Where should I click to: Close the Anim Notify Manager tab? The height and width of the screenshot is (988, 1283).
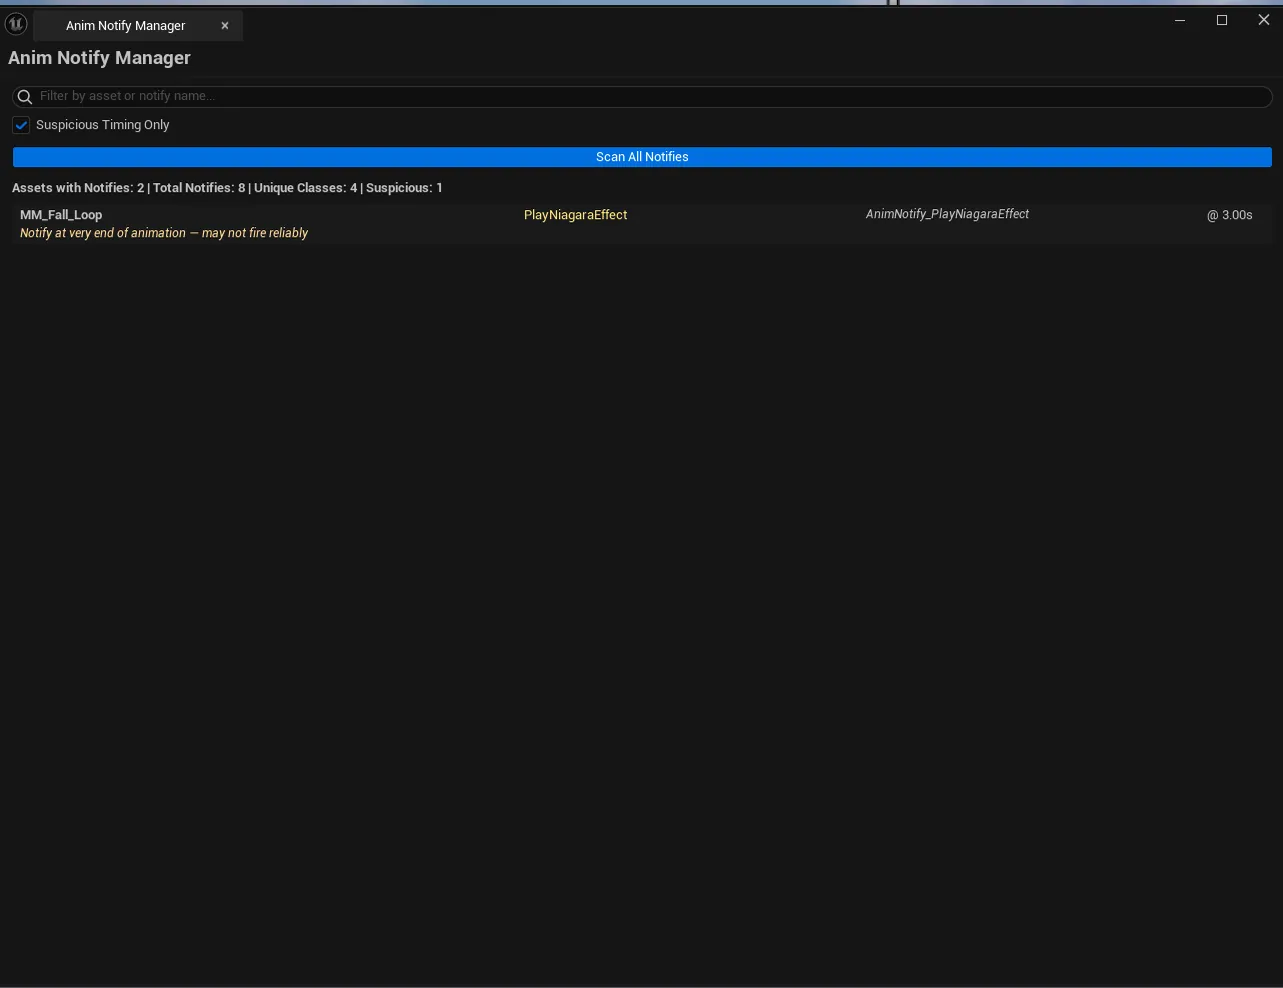pos(225,26)
